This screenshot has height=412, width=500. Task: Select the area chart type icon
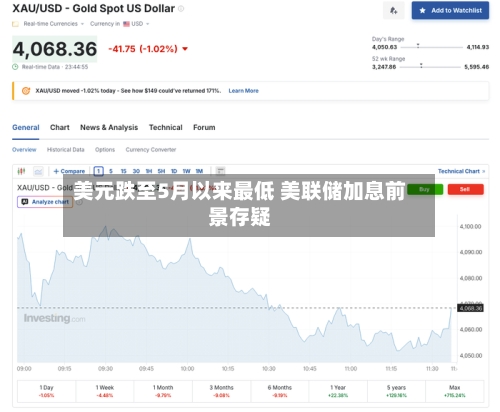(x=38, y=171)
